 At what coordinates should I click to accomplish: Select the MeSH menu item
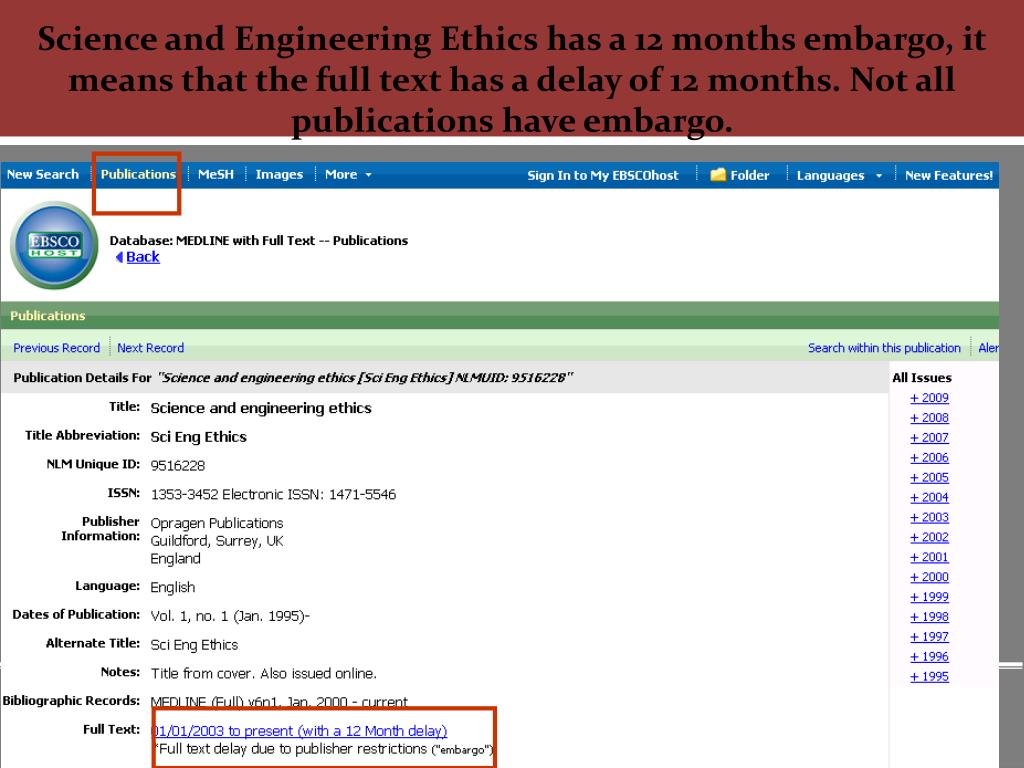pos(216,174)
